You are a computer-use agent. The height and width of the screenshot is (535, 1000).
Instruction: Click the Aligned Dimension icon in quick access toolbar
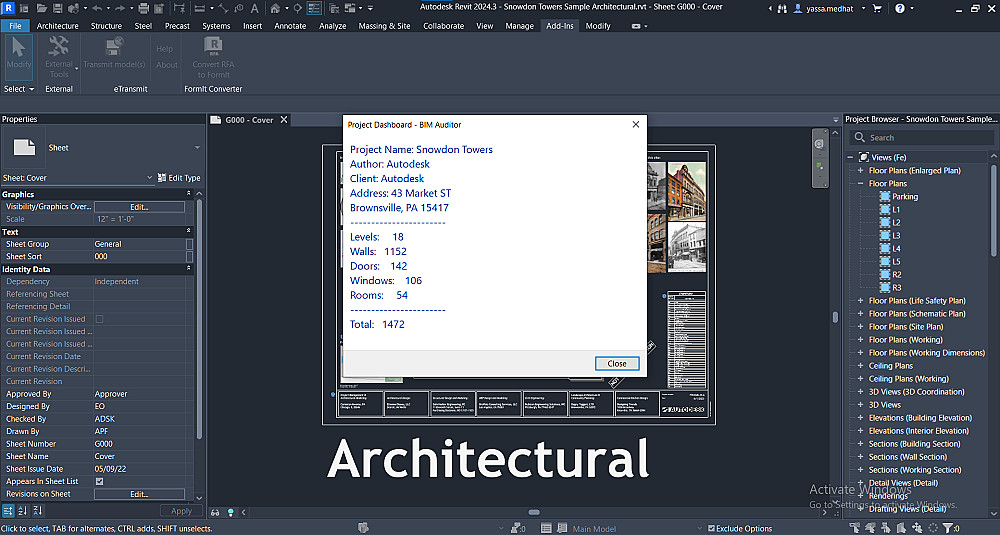click(x=223, y=8)
